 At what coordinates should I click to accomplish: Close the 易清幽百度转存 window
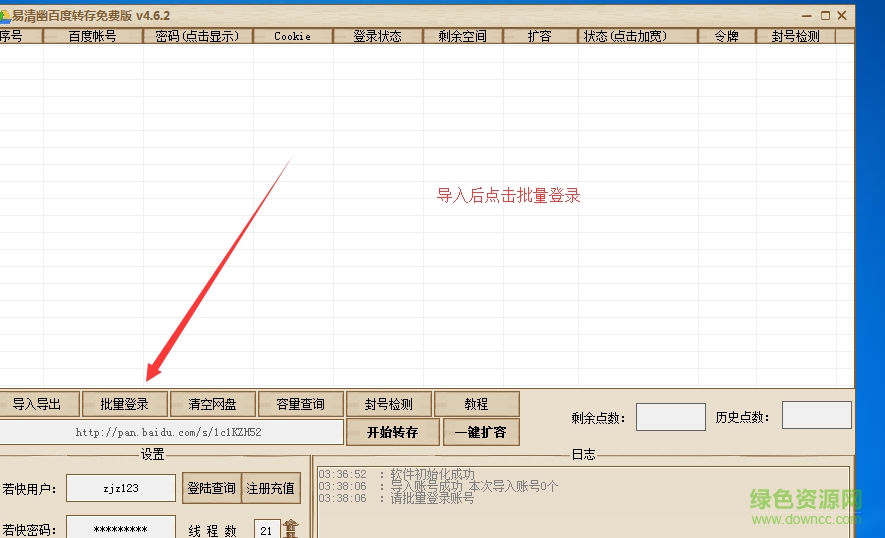pyautogui.click(x=842, y=16)
